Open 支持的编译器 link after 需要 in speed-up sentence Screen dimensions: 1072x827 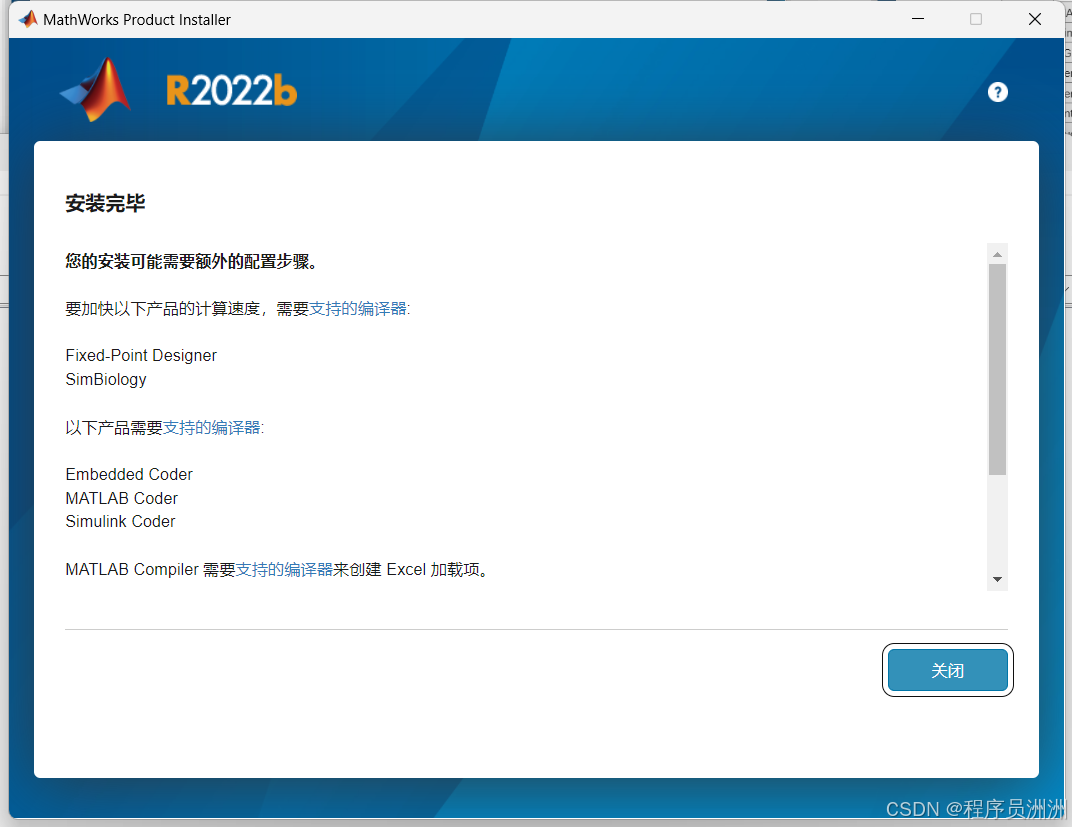[x=358, y=309]
